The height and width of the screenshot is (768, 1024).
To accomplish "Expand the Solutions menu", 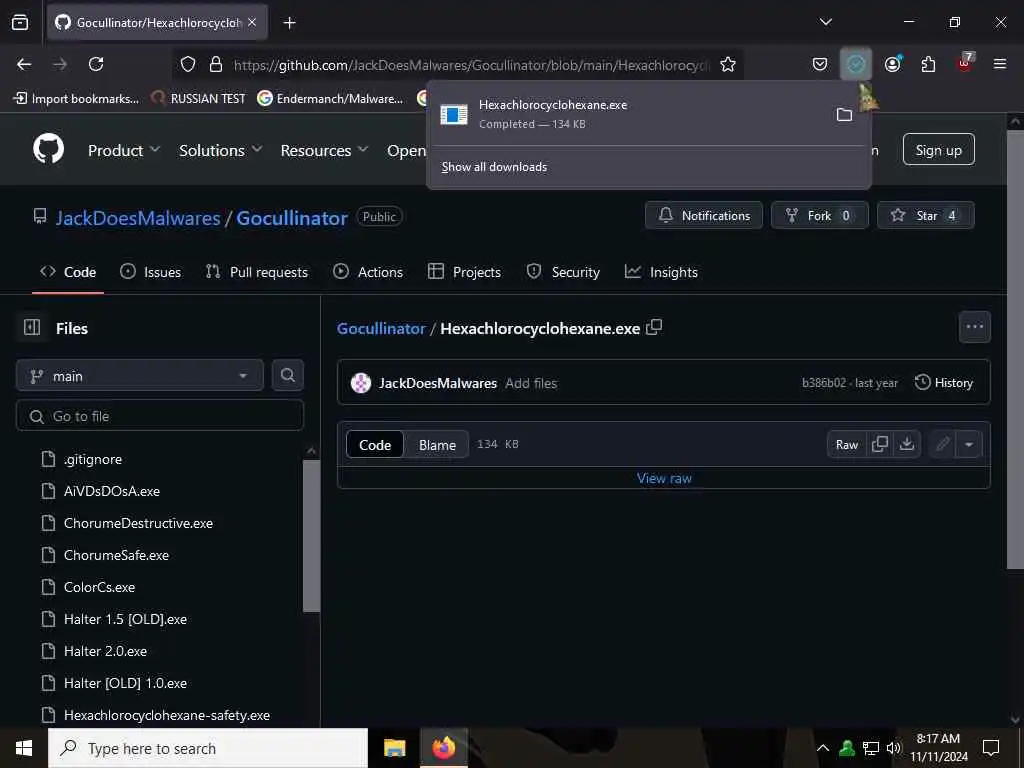I will click(x=221, y=150).
